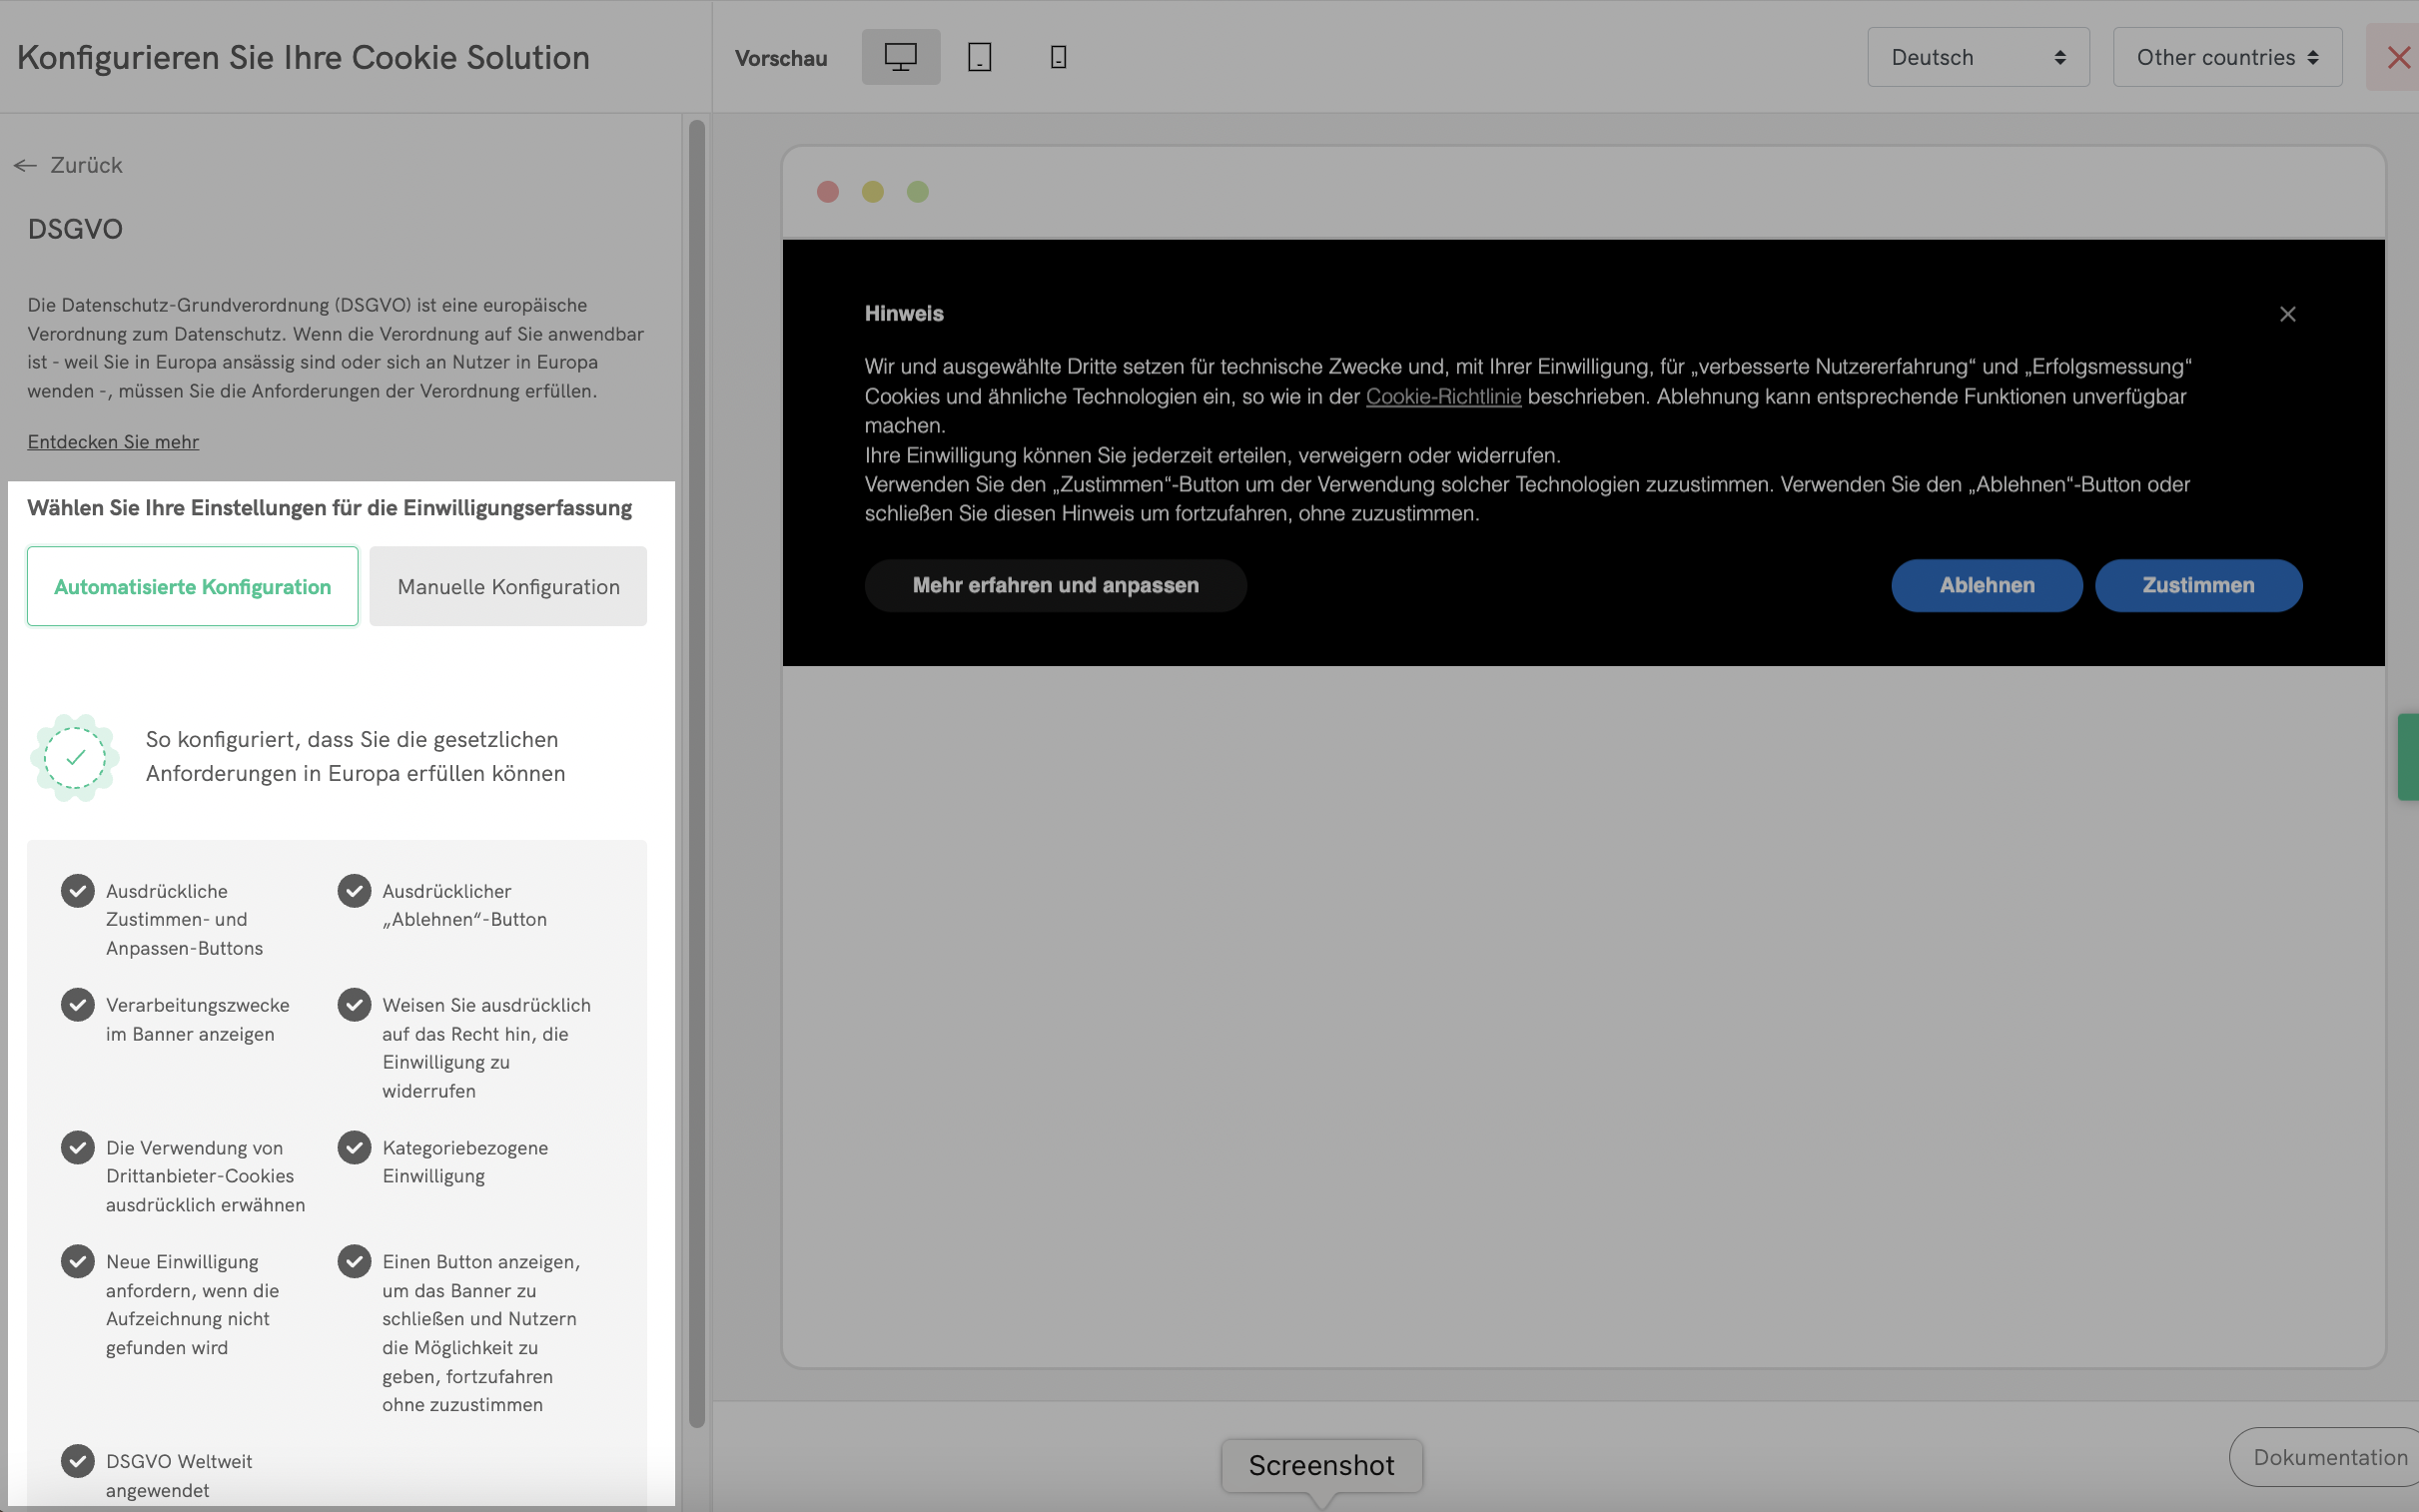Click the left panel vertical scrollbar
This screenshot has width=2419, height=1512.
coord(697,770)
